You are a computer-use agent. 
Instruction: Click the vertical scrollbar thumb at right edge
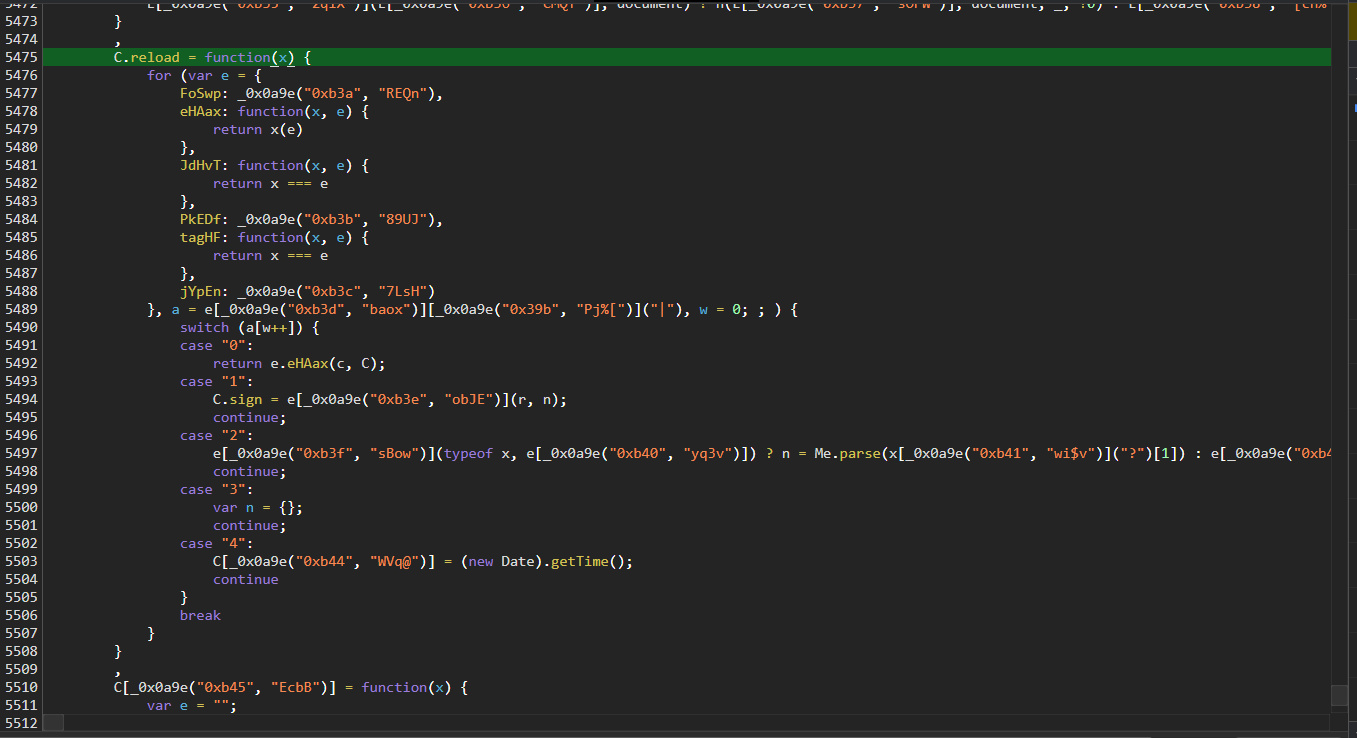[1339, 695]
